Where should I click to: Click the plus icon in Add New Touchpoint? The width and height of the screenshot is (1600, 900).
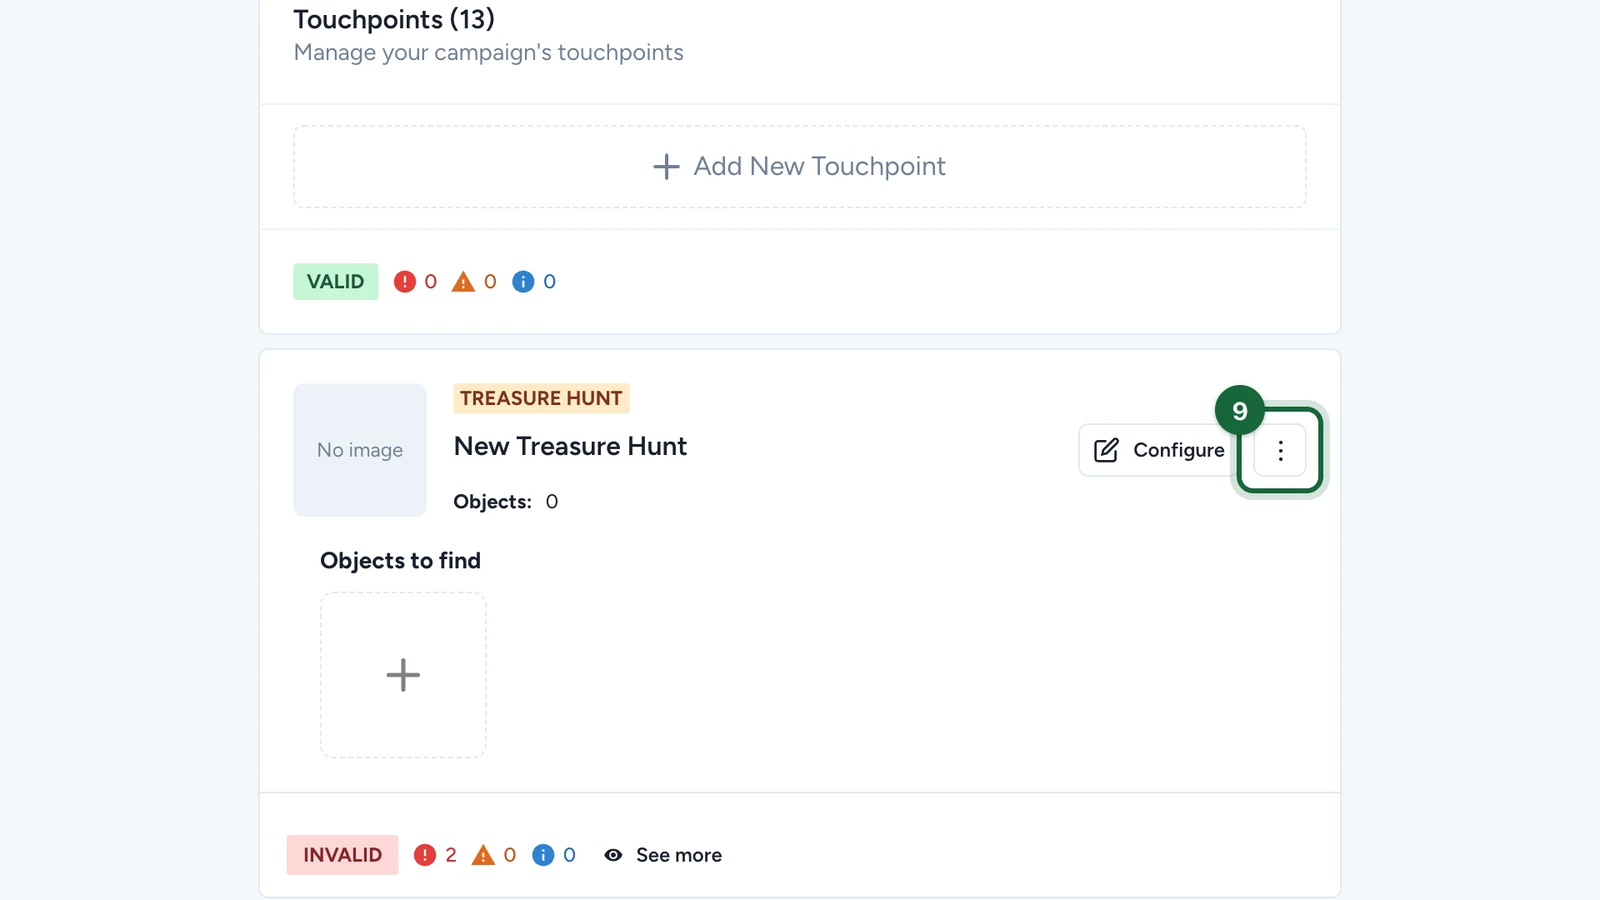tap(666, 166)
